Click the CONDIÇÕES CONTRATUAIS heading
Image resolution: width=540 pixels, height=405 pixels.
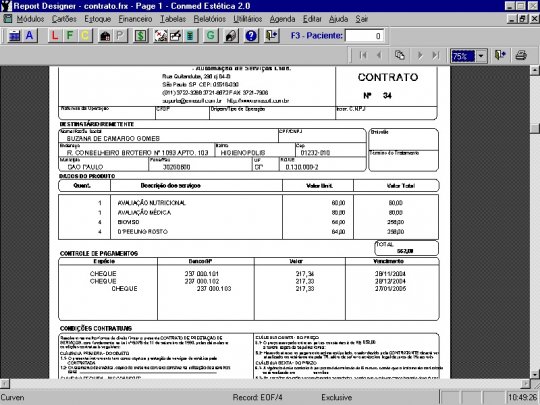click(96, 329)
